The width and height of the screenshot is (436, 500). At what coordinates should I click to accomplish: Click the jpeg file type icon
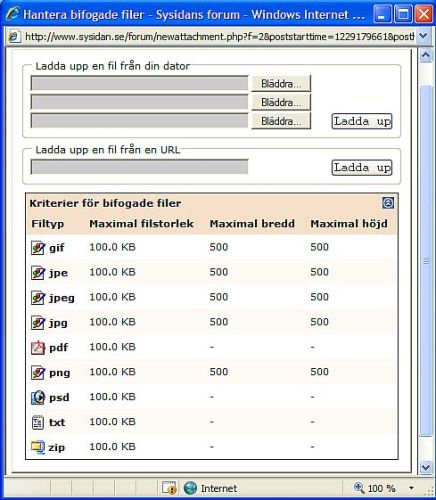point(38,297)
